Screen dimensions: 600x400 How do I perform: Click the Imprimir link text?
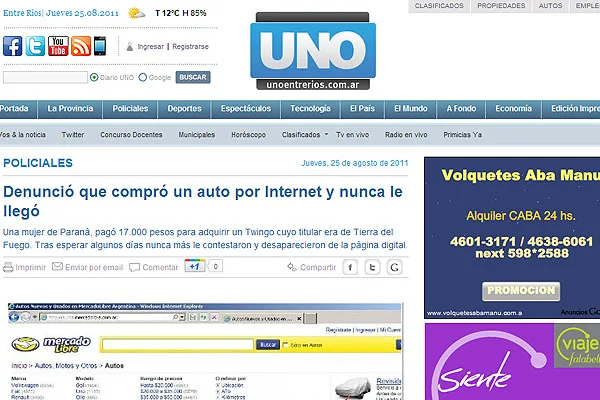coord(31,267)
